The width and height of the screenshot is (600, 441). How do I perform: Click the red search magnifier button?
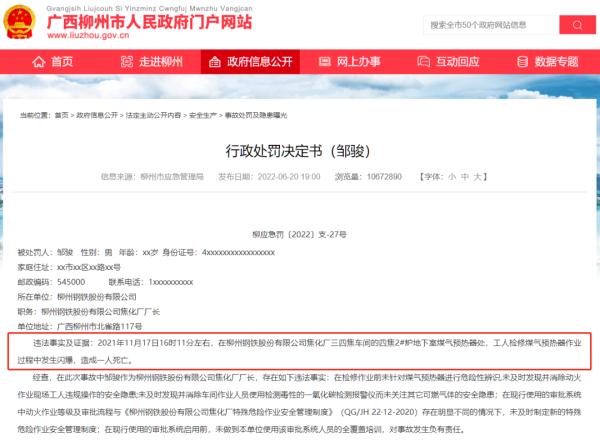[577, 25]
